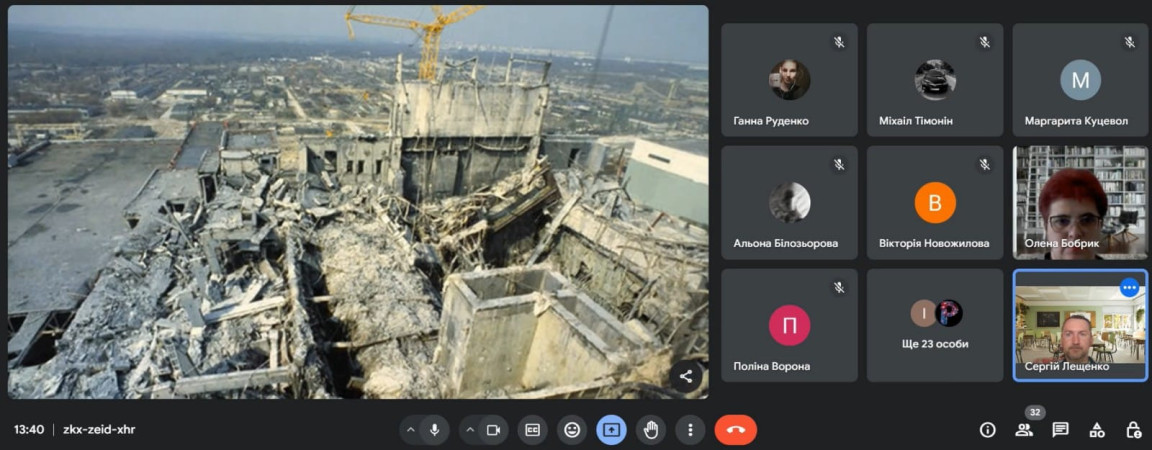
Task: Click the share icon on the presentation
Action: point(686,376)
